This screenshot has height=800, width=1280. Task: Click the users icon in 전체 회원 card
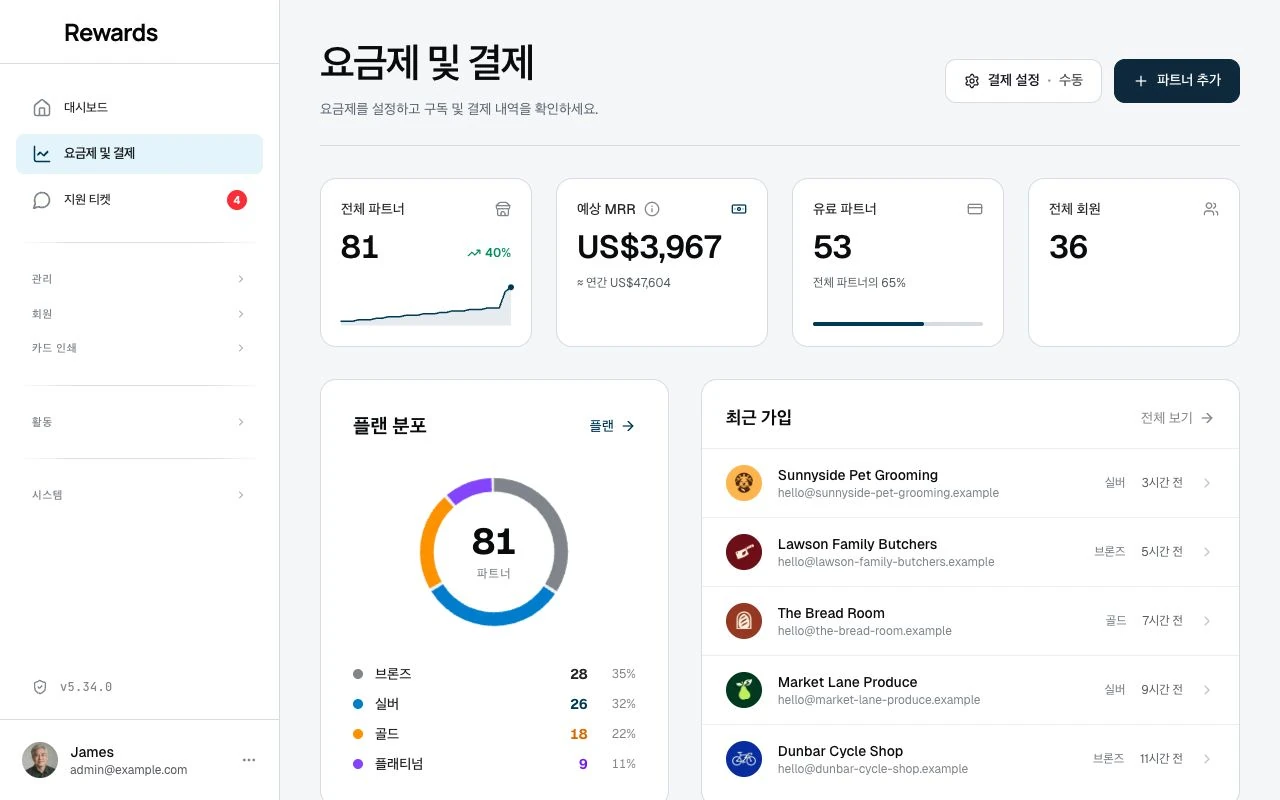click(1211, 209)
